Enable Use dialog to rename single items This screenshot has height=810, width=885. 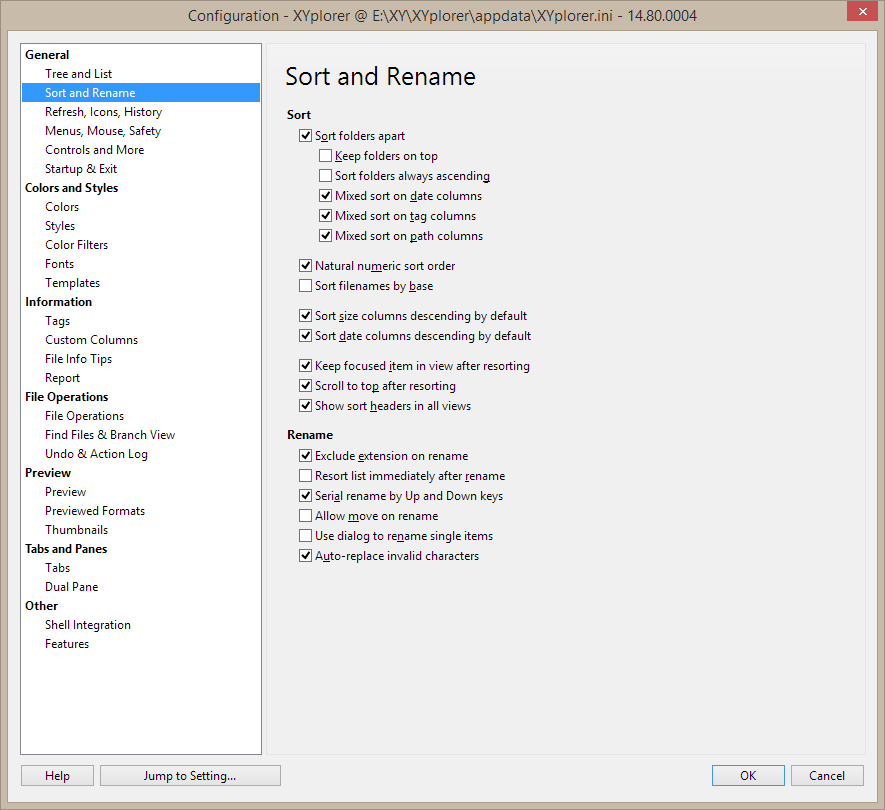306,536
